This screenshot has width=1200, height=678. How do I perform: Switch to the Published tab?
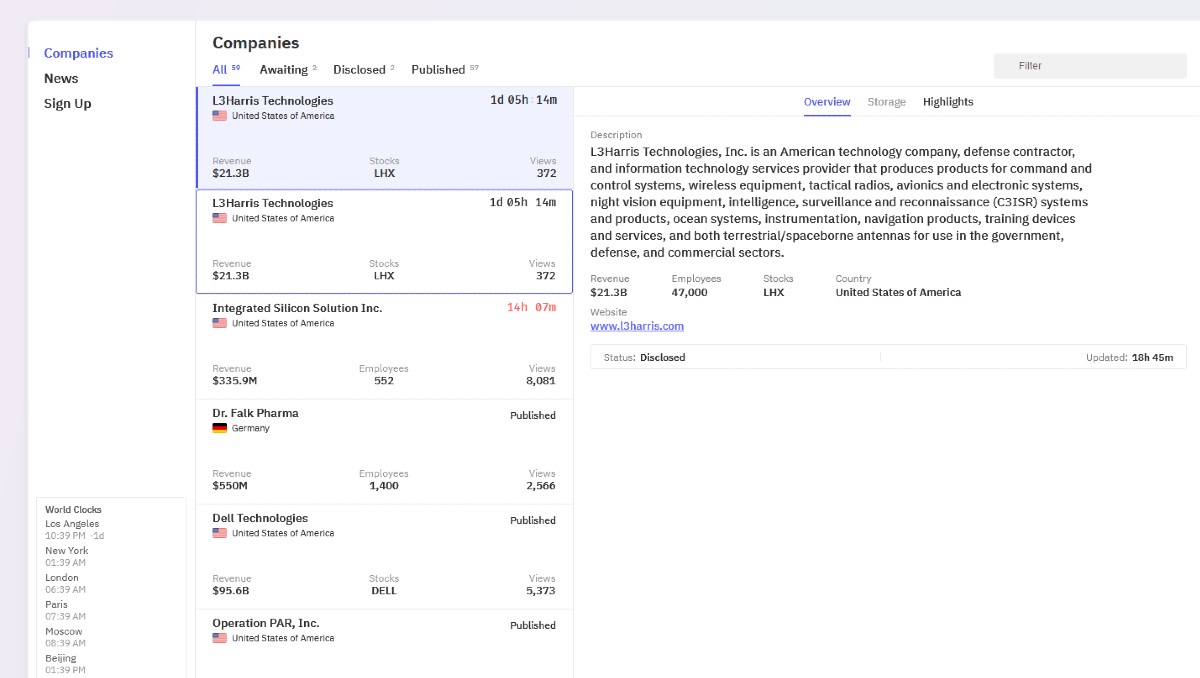[445, 70]
